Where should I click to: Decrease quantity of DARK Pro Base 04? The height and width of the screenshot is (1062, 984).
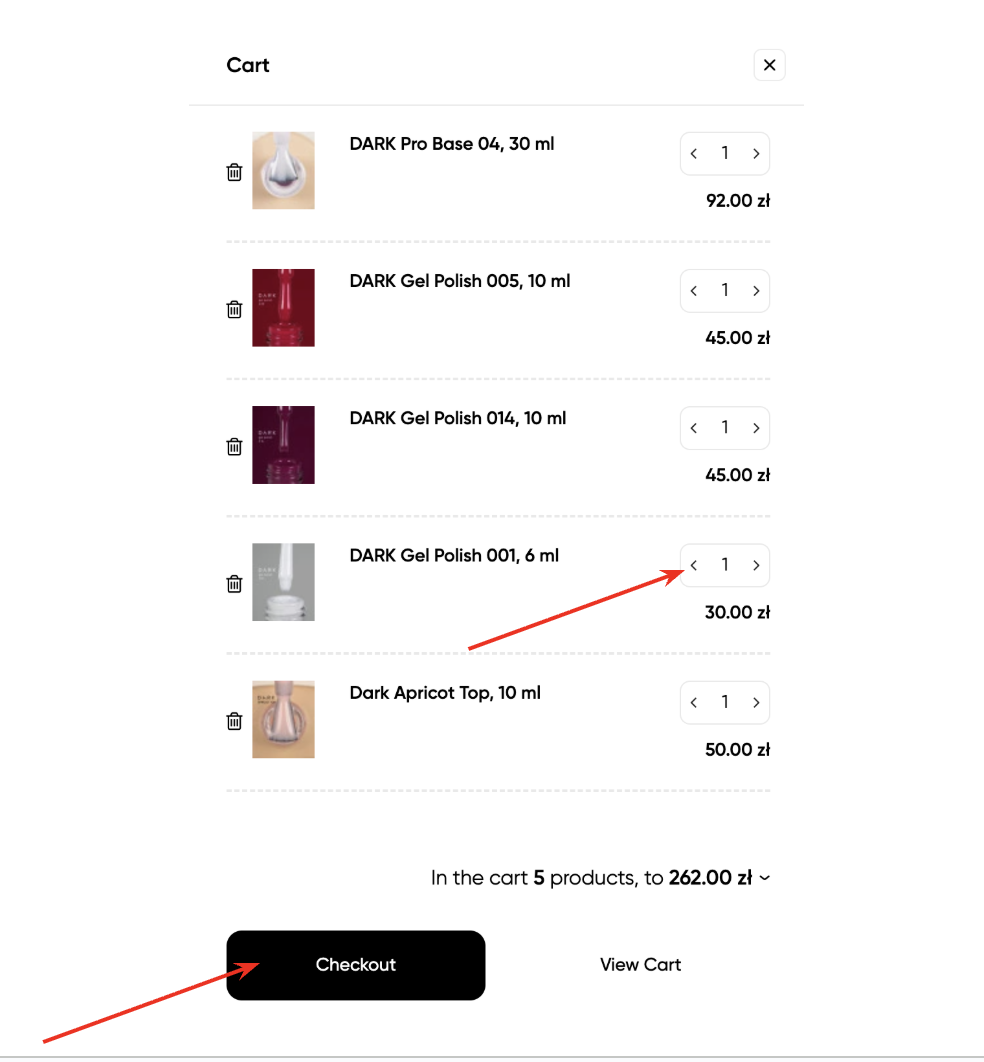(x=694, y=154)
